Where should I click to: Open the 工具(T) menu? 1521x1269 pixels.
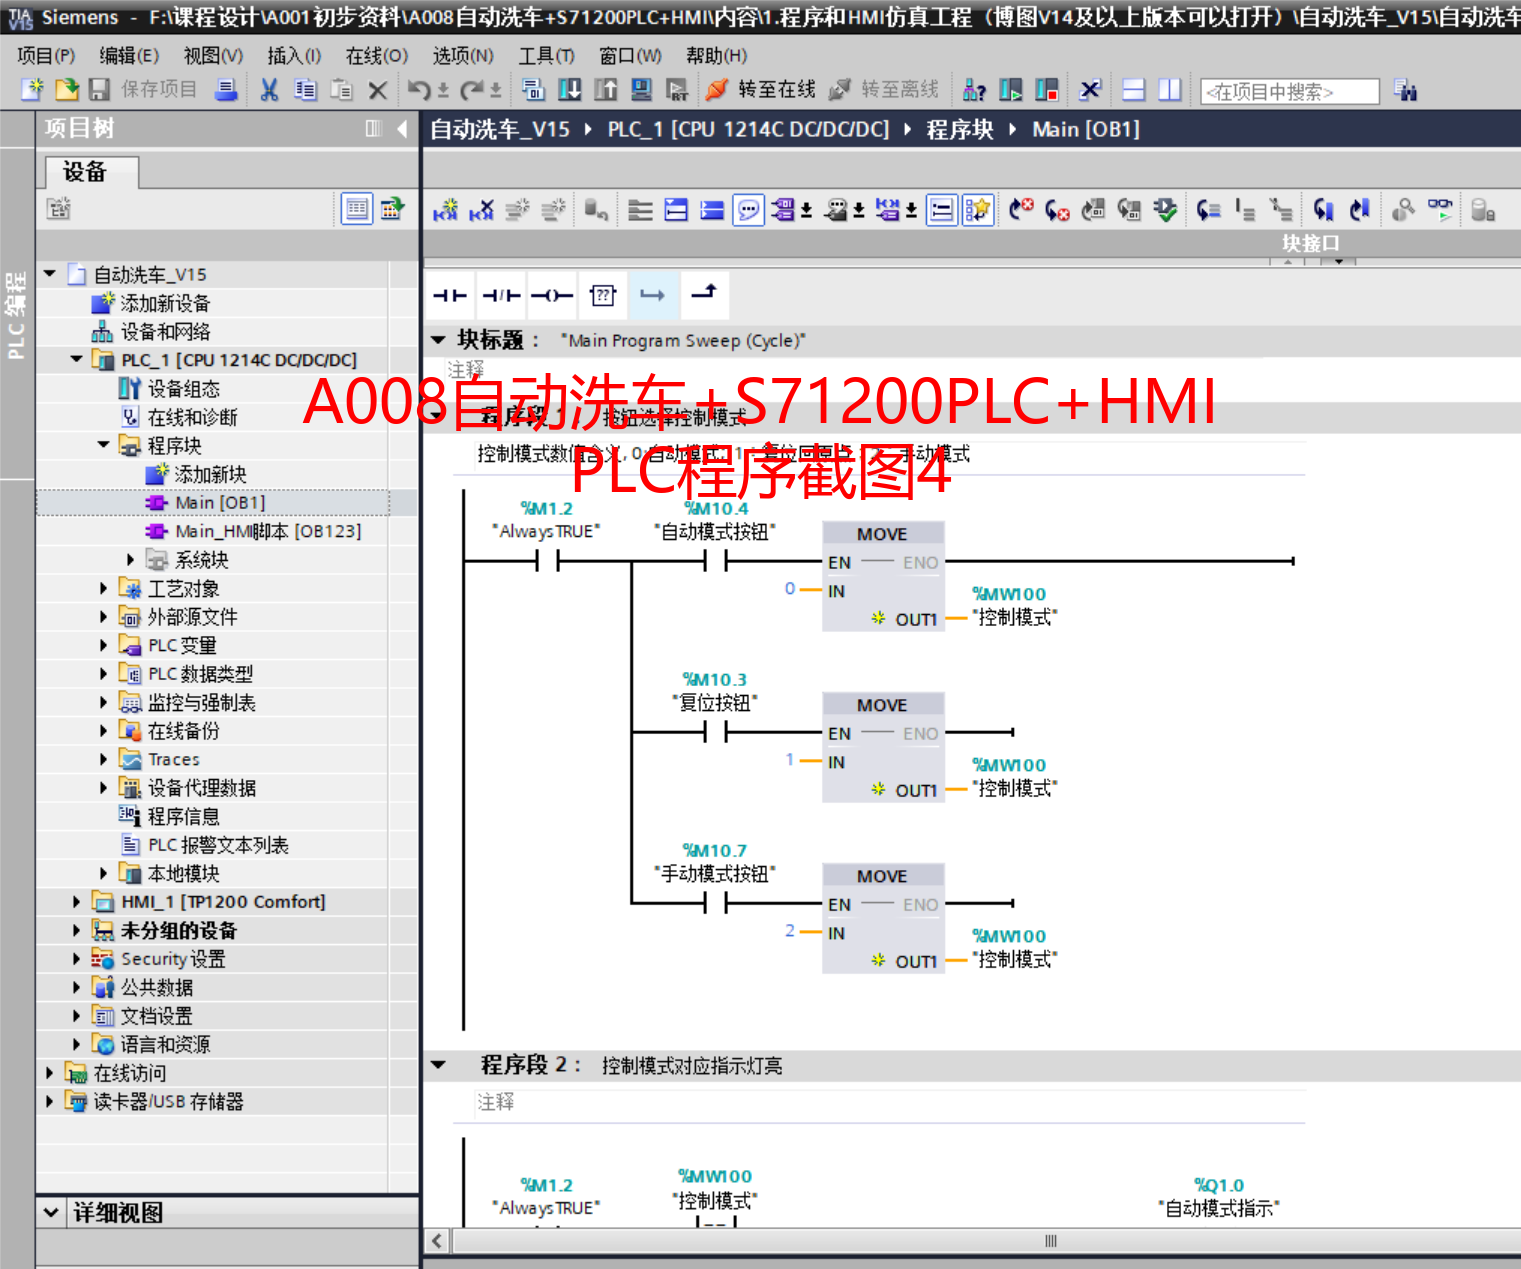point(546,56)
